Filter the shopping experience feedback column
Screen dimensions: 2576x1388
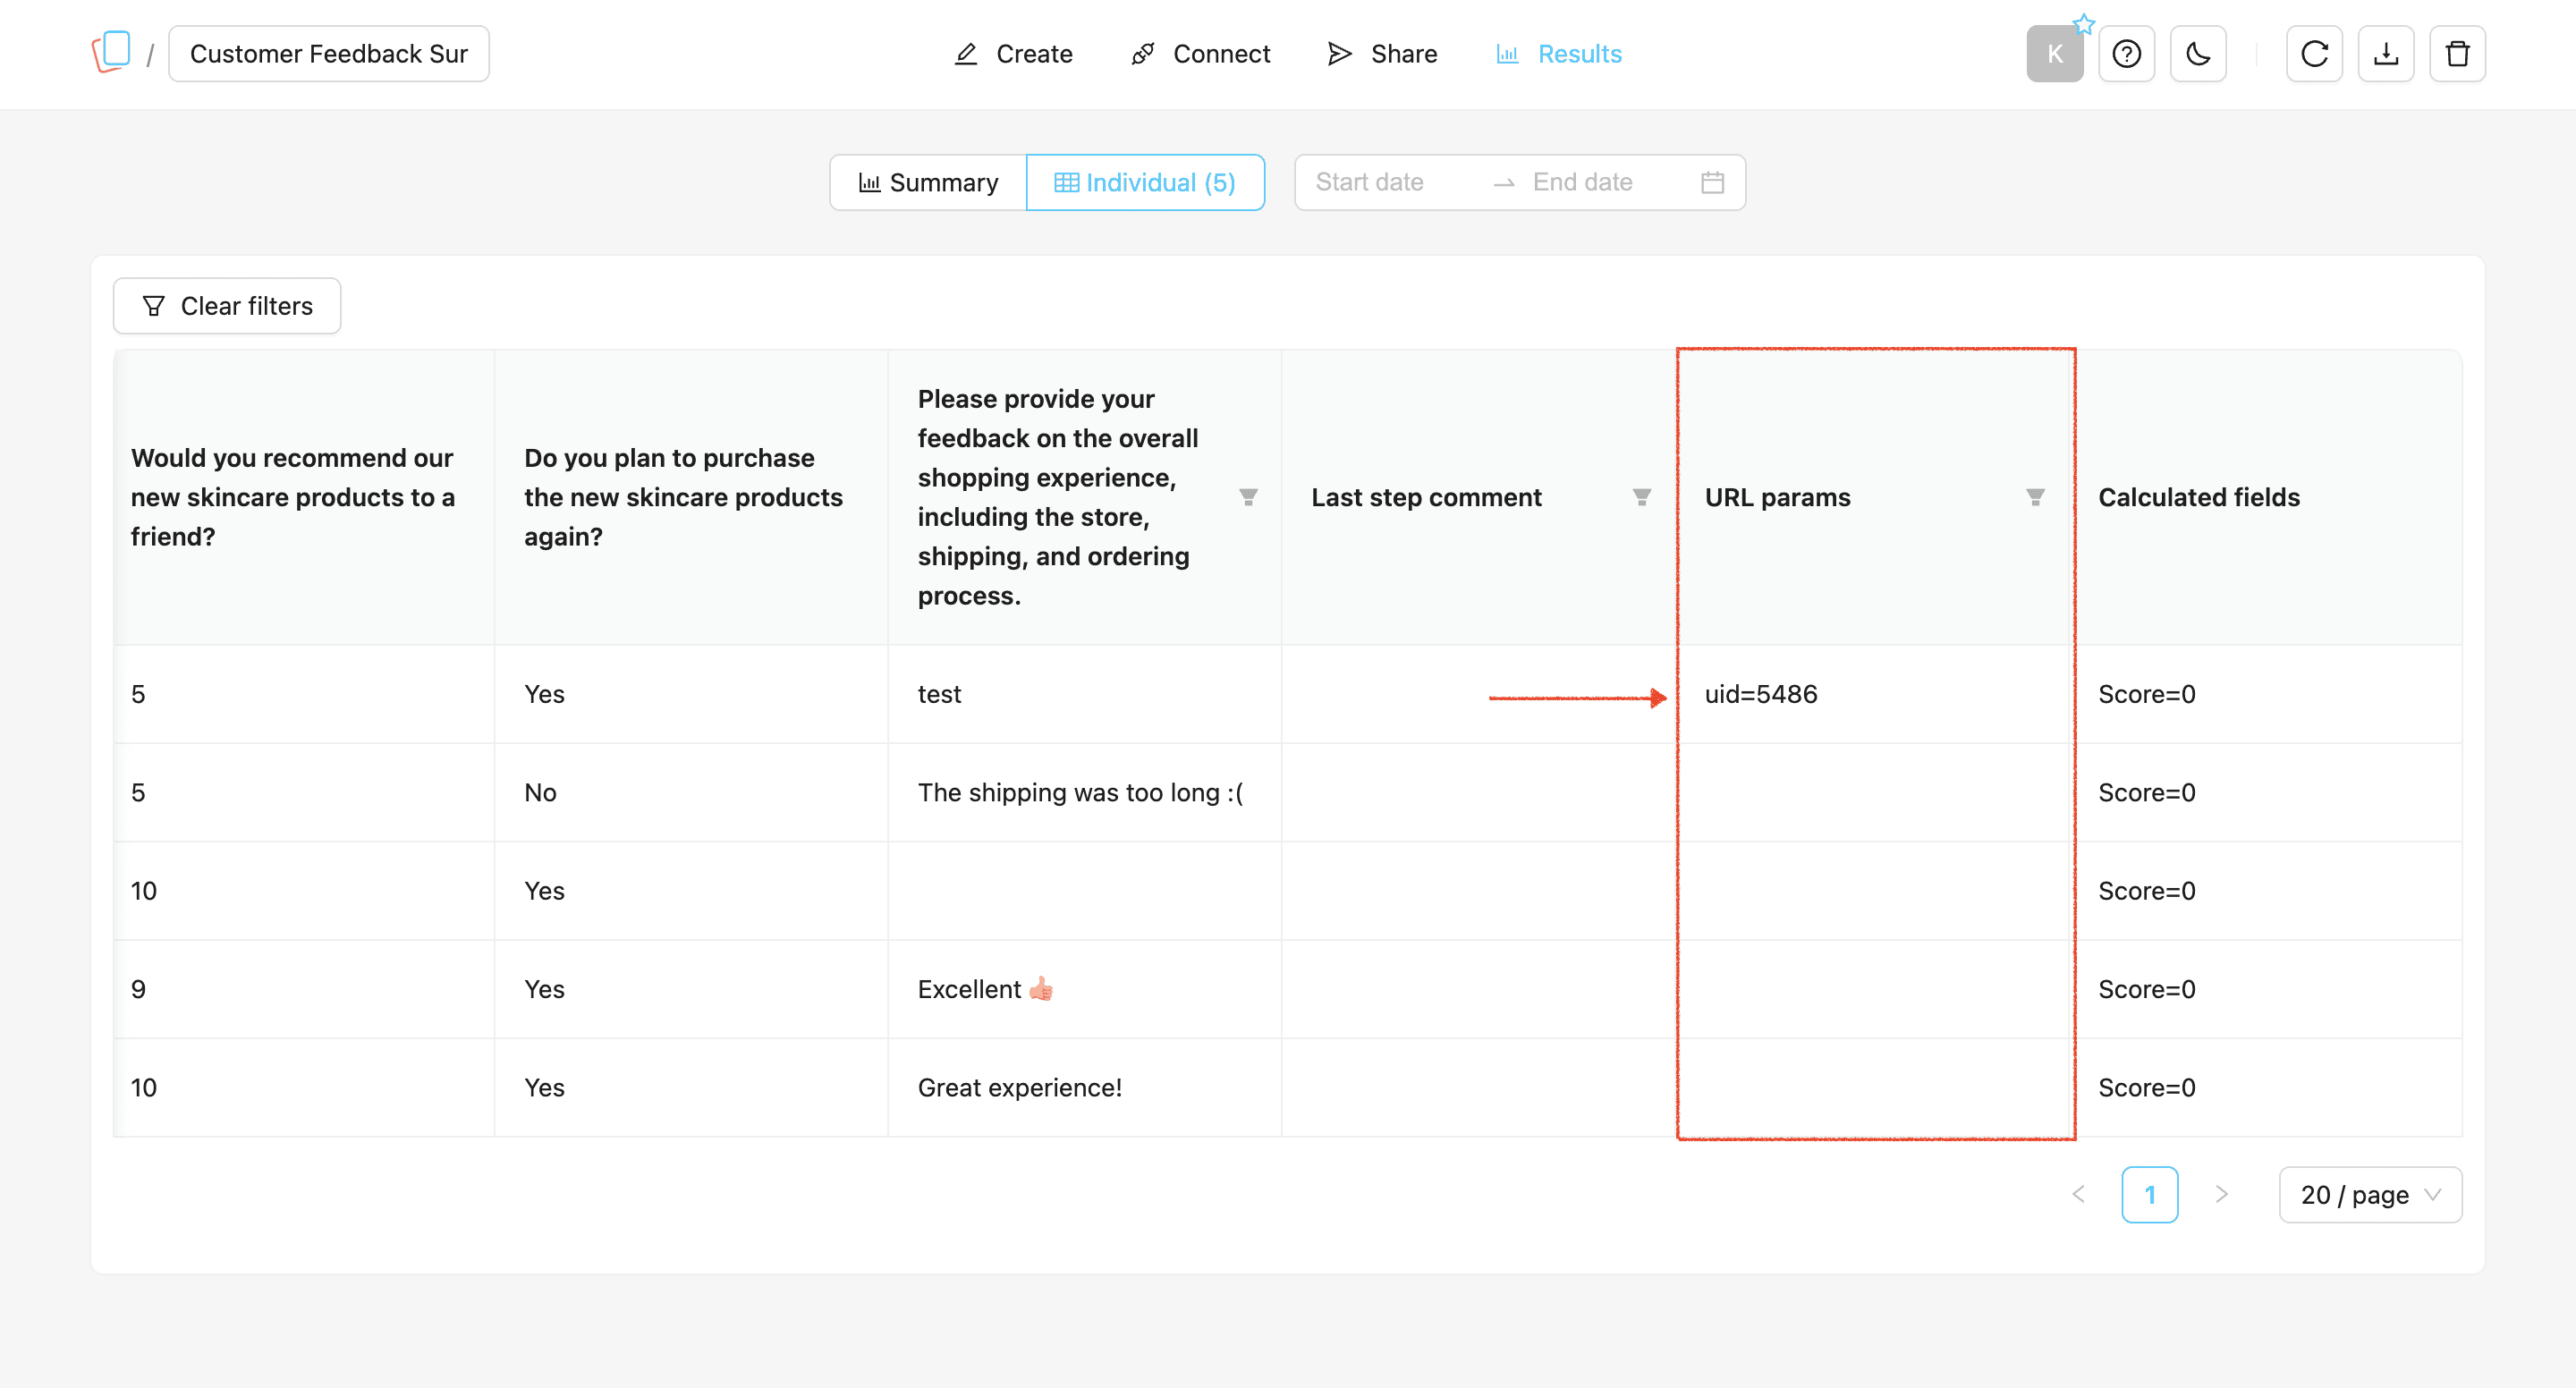tap(1248, 497)
